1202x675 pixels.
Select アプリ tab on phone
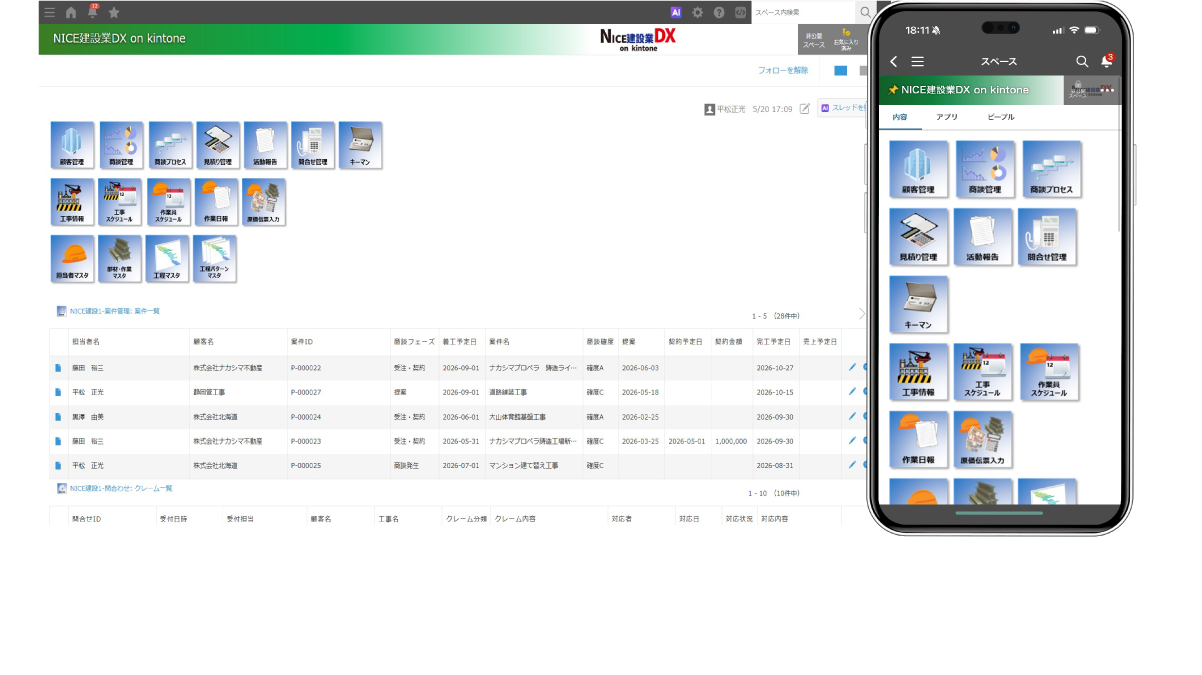point(946,117)
